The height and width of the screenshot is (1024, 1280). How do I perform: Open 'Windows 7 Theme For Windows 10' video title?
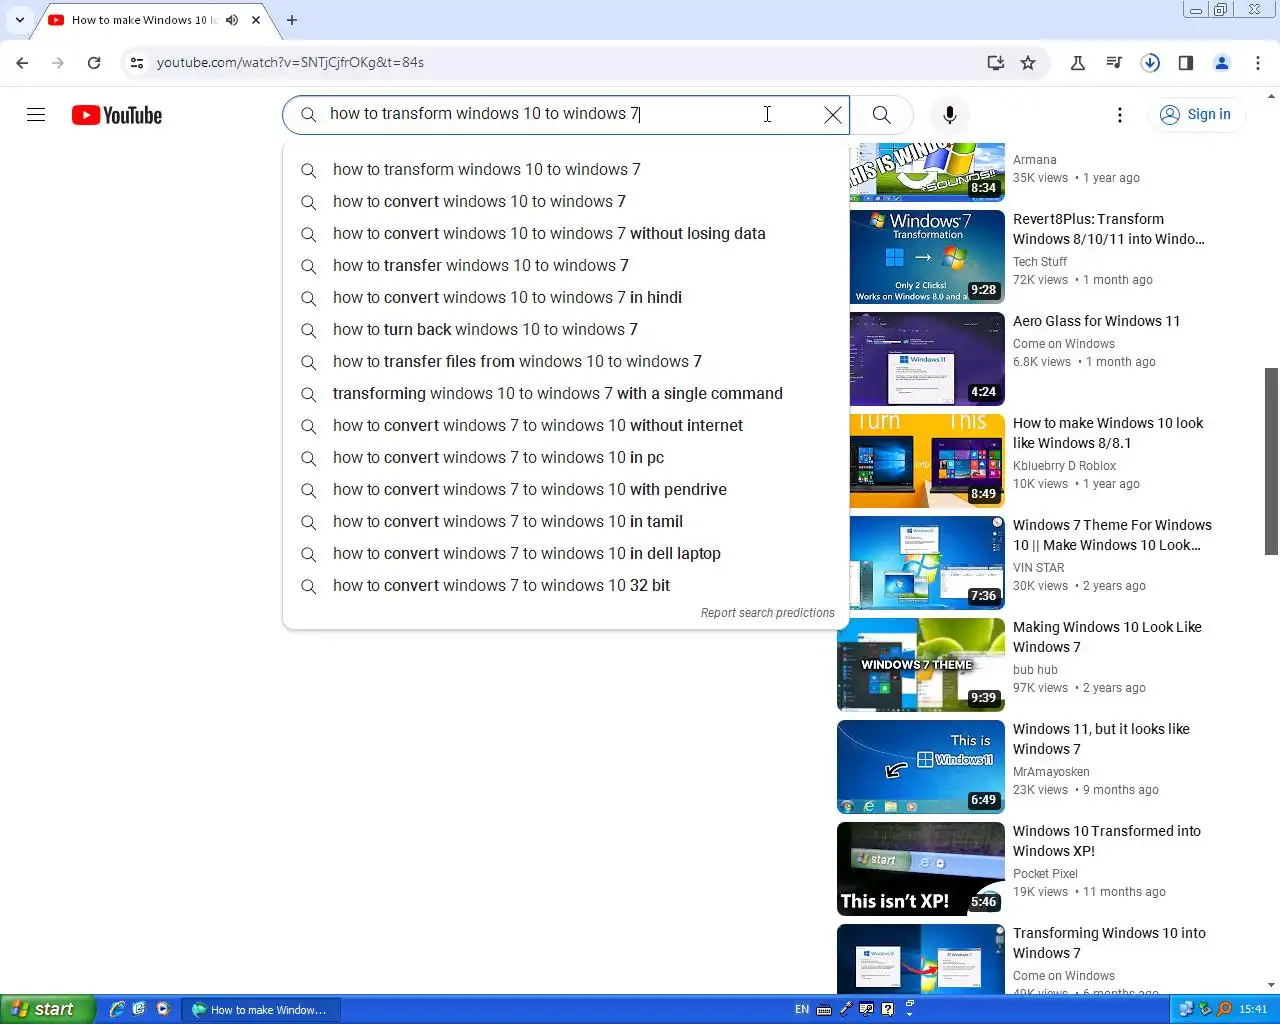point(1112,535)
